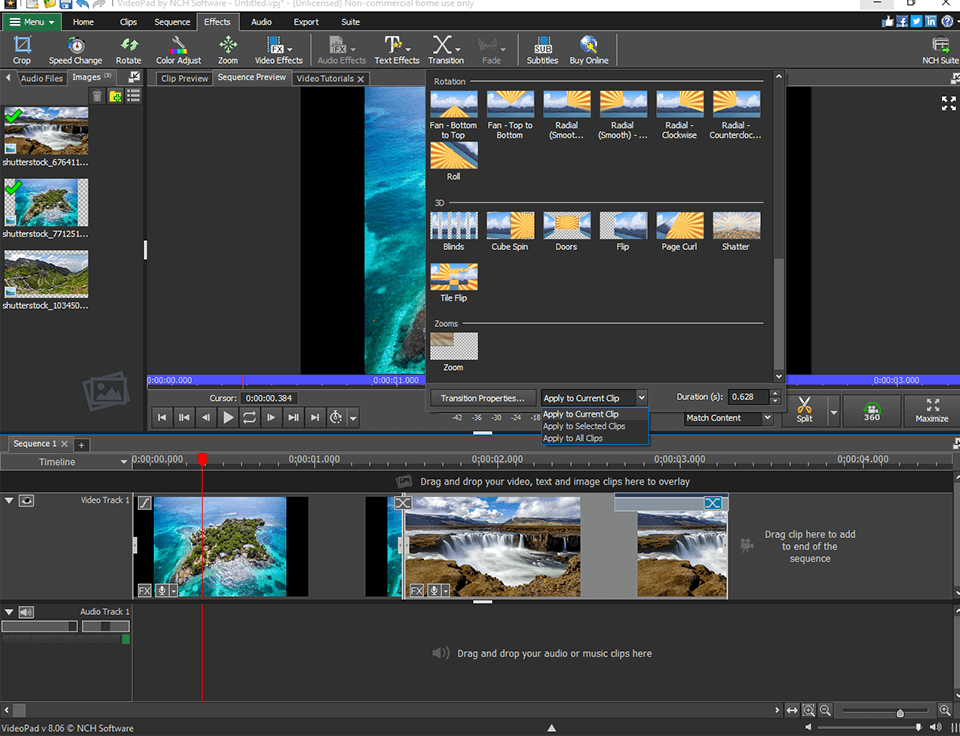Switch to the Clip Preview tab

pos(183,78)
